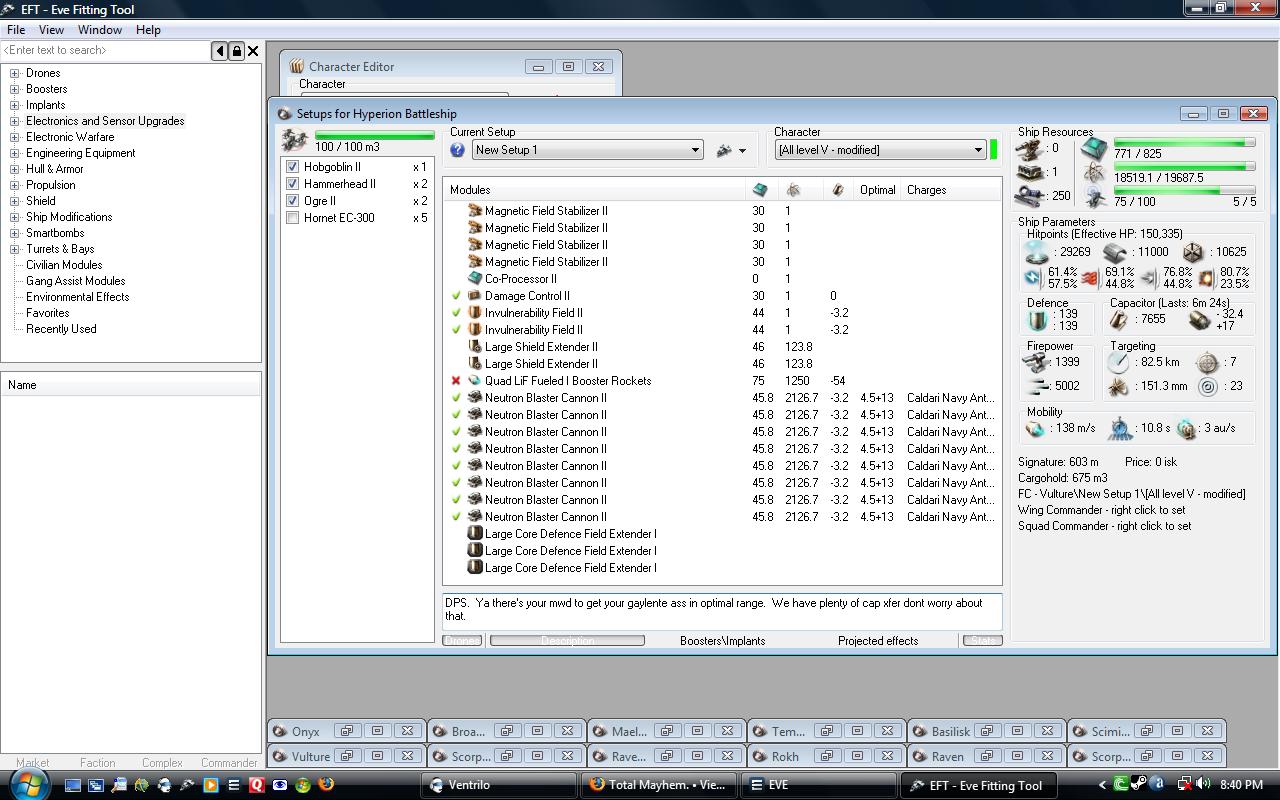
Task: Switch to the Projected effects tab
Action: pyautogui.click(x=877, y=641)
